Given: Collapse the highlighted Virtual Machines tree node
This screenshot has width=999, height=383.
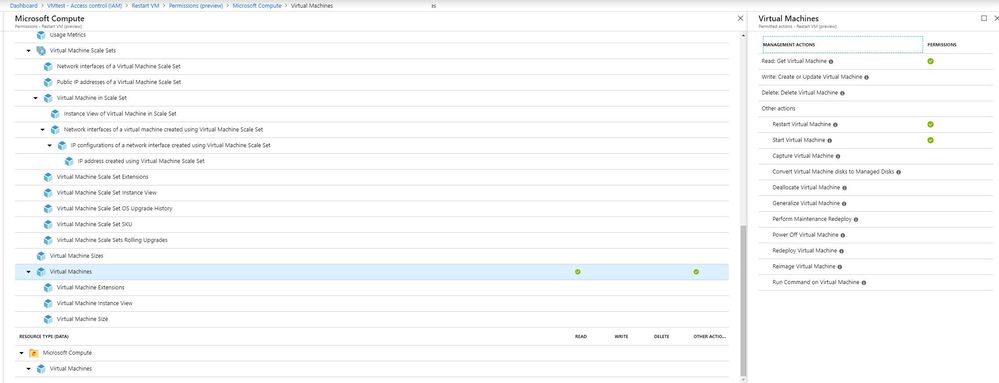Looking at the screenshot, I should (x=29, y=272).
